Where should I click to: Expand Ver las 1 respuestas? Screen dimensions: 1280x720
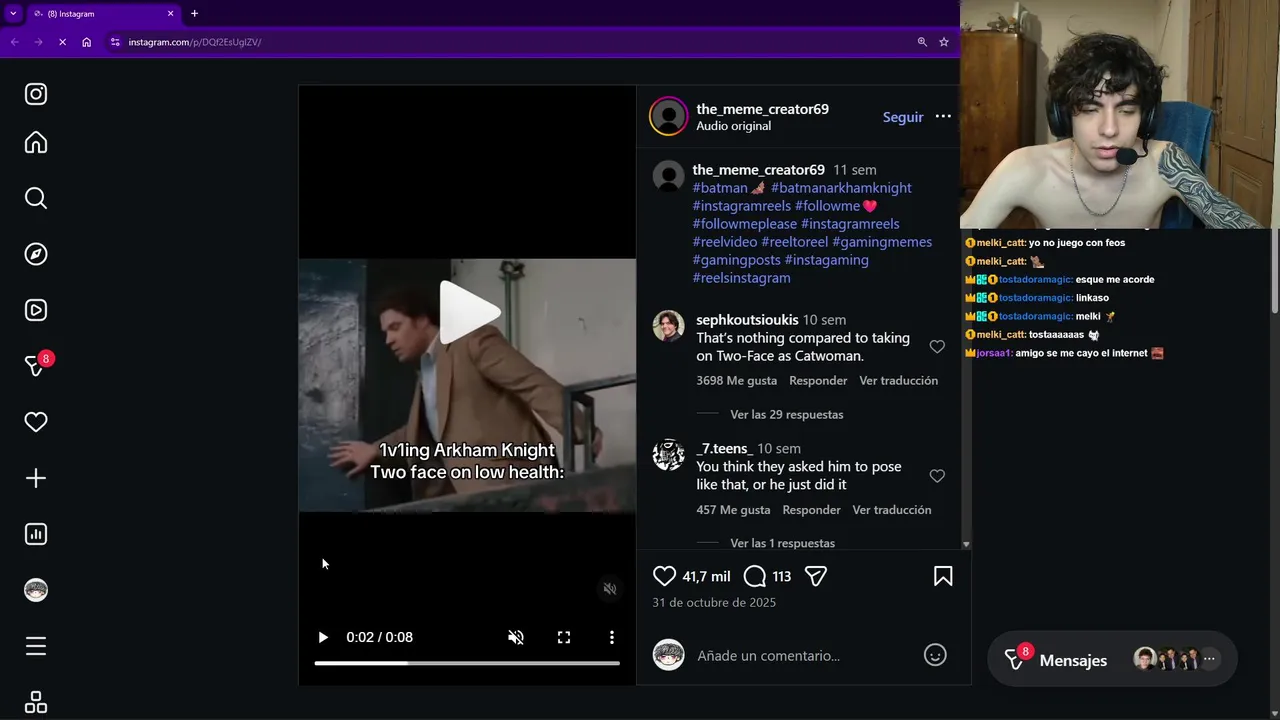[x=783, y=543]
